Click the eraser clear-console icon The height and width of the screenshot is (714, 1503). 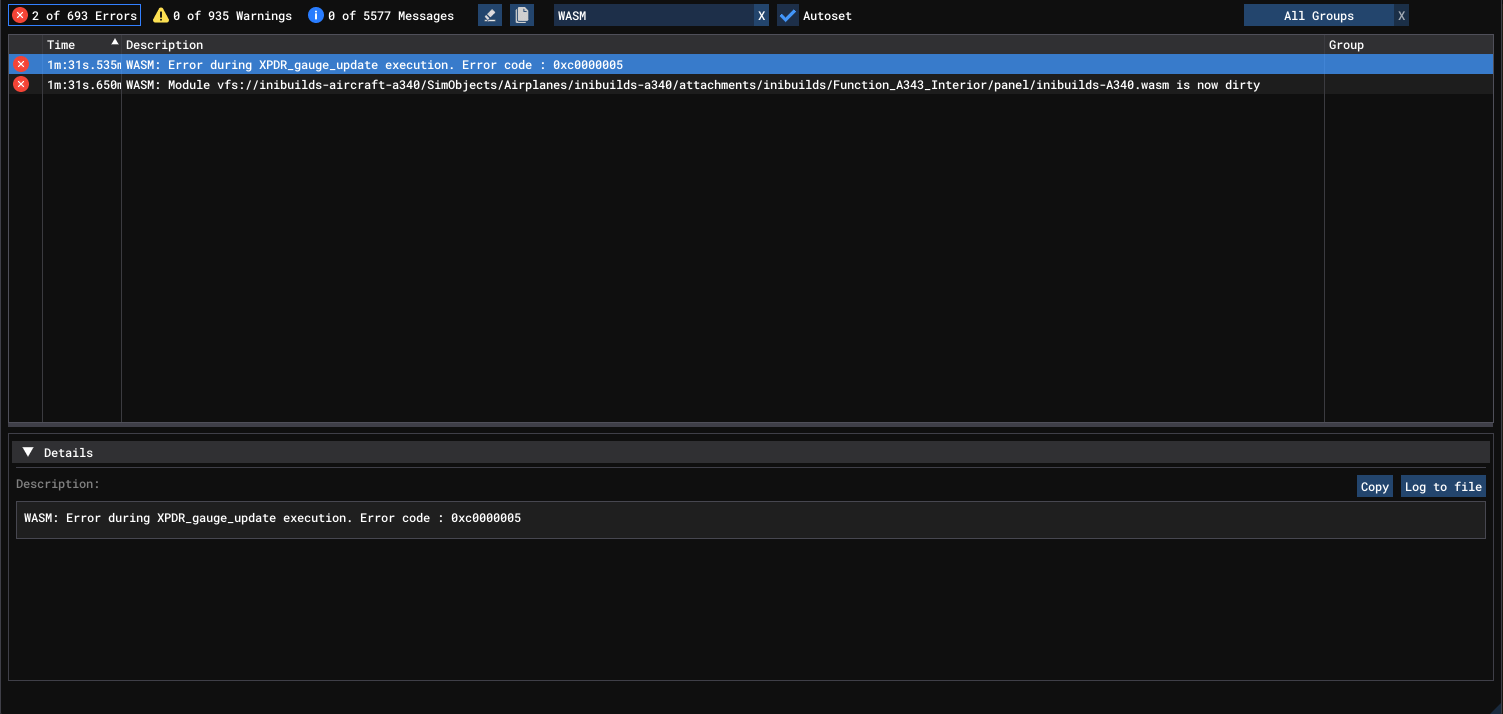pyautogui.click(x=489, y=15)
